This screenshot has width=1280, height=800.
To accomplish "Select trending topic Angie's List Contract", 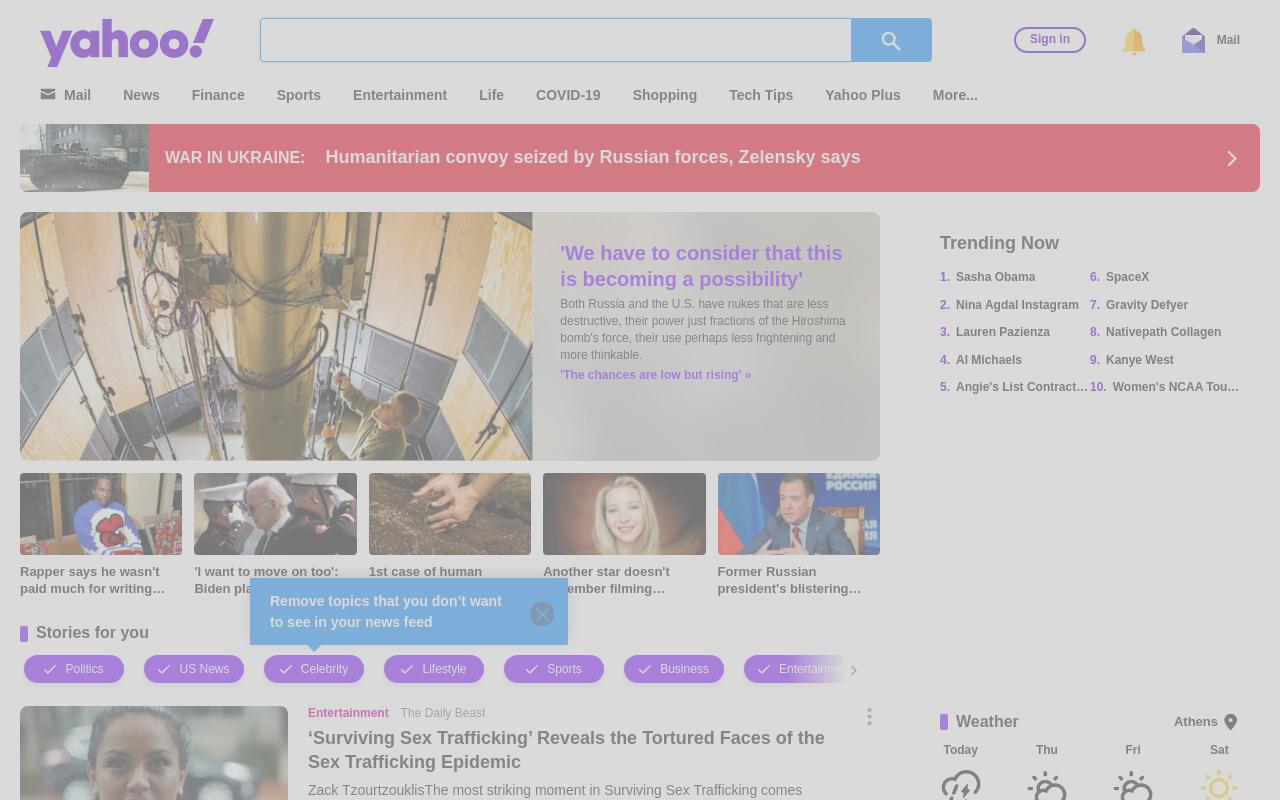I will pyautogui.click(x=1021, y=387).
